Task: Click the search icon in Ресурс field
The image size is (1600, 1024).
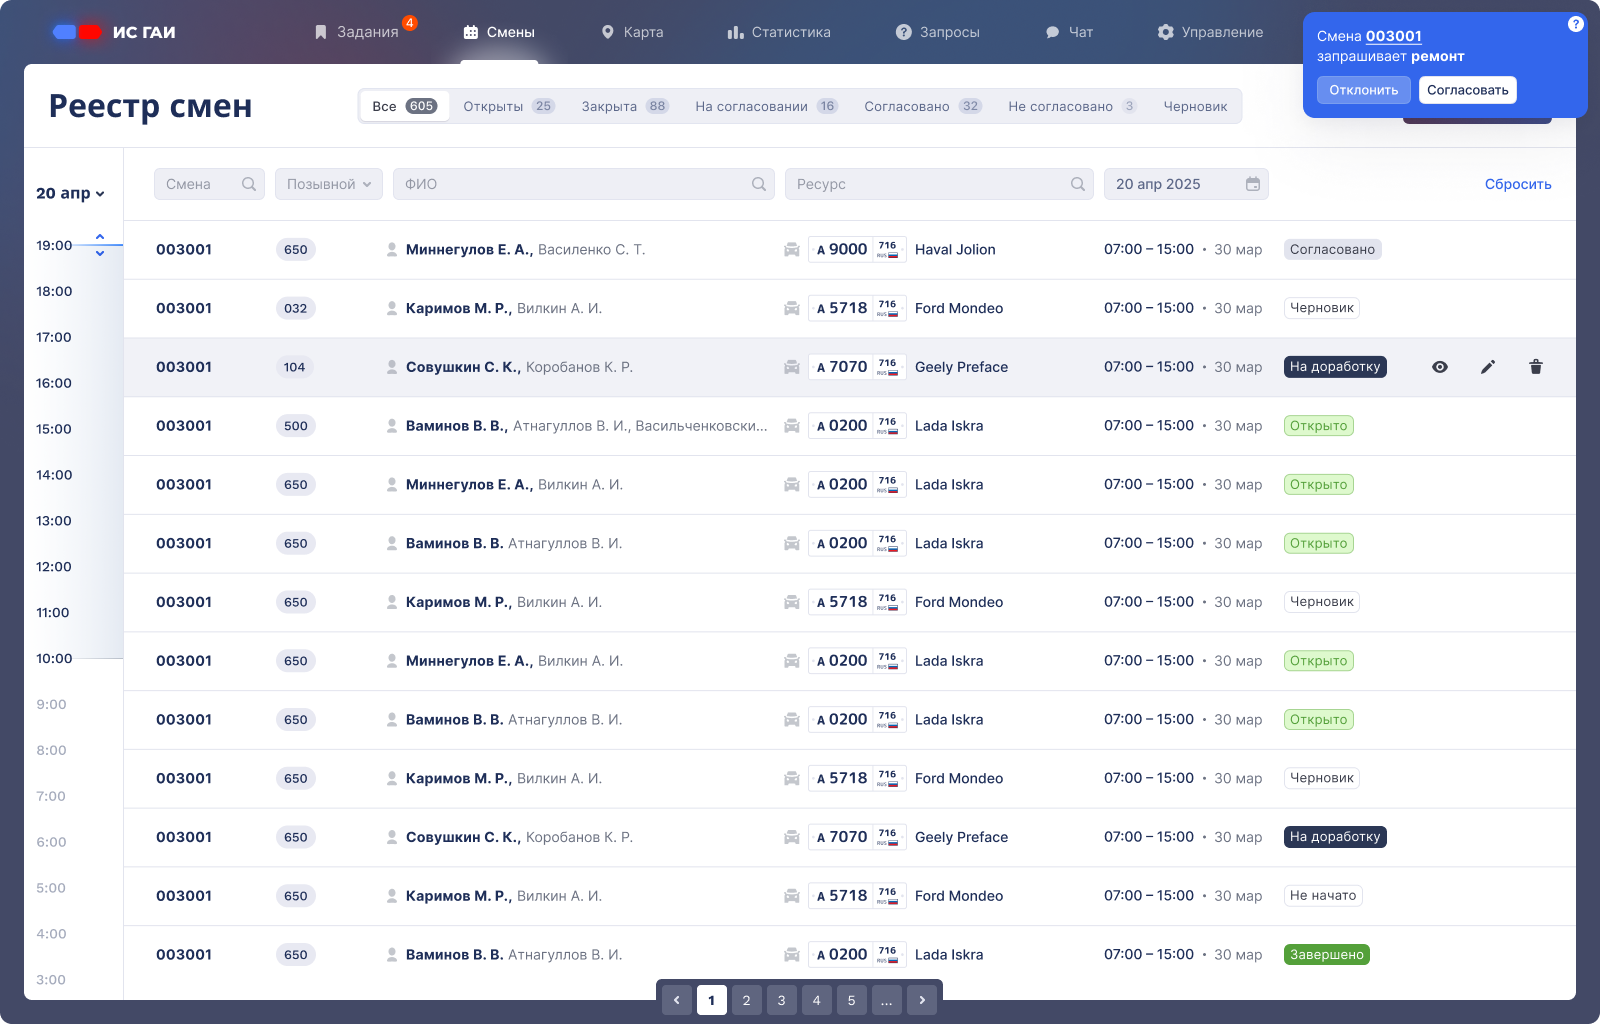Action: click(1078, 184)
